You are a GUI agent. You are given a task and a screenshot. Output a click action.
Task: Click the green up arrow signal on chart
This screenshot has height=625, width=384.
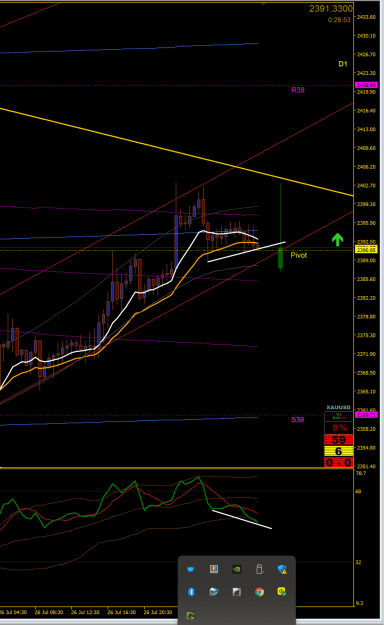[x=337, y=240]
